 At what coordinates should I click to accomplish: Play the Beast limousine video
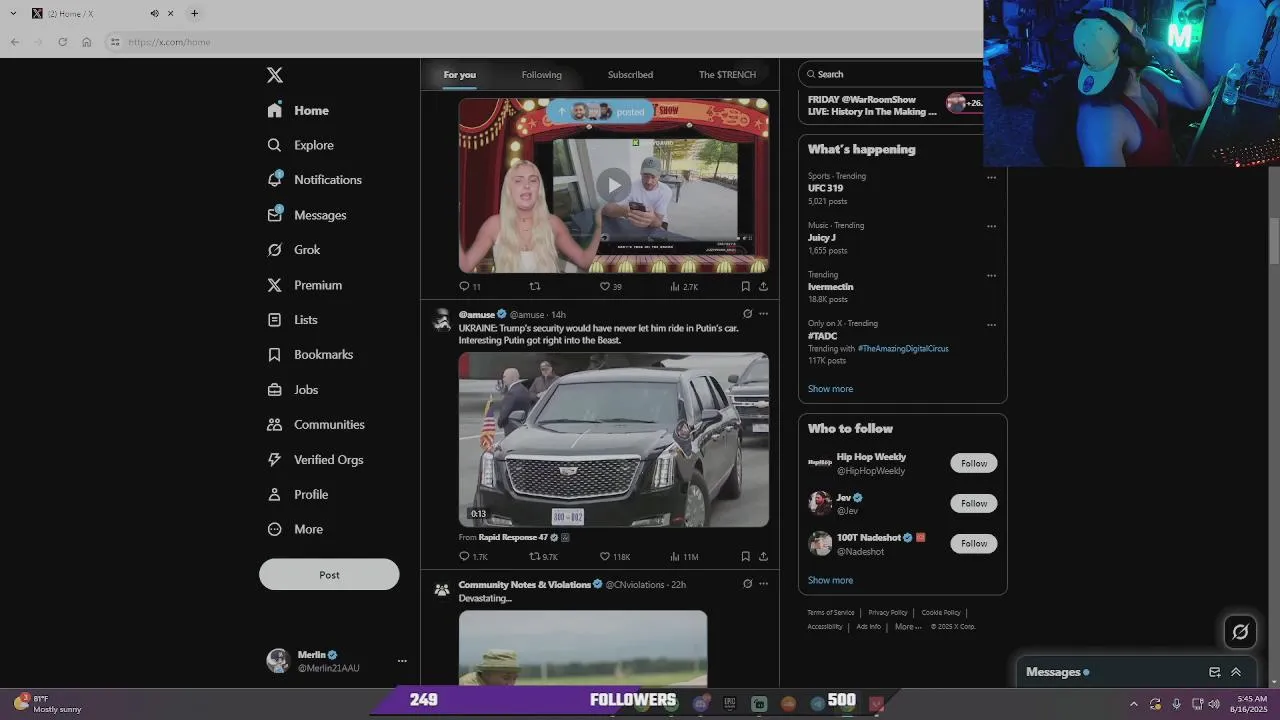tap(613, 439)
